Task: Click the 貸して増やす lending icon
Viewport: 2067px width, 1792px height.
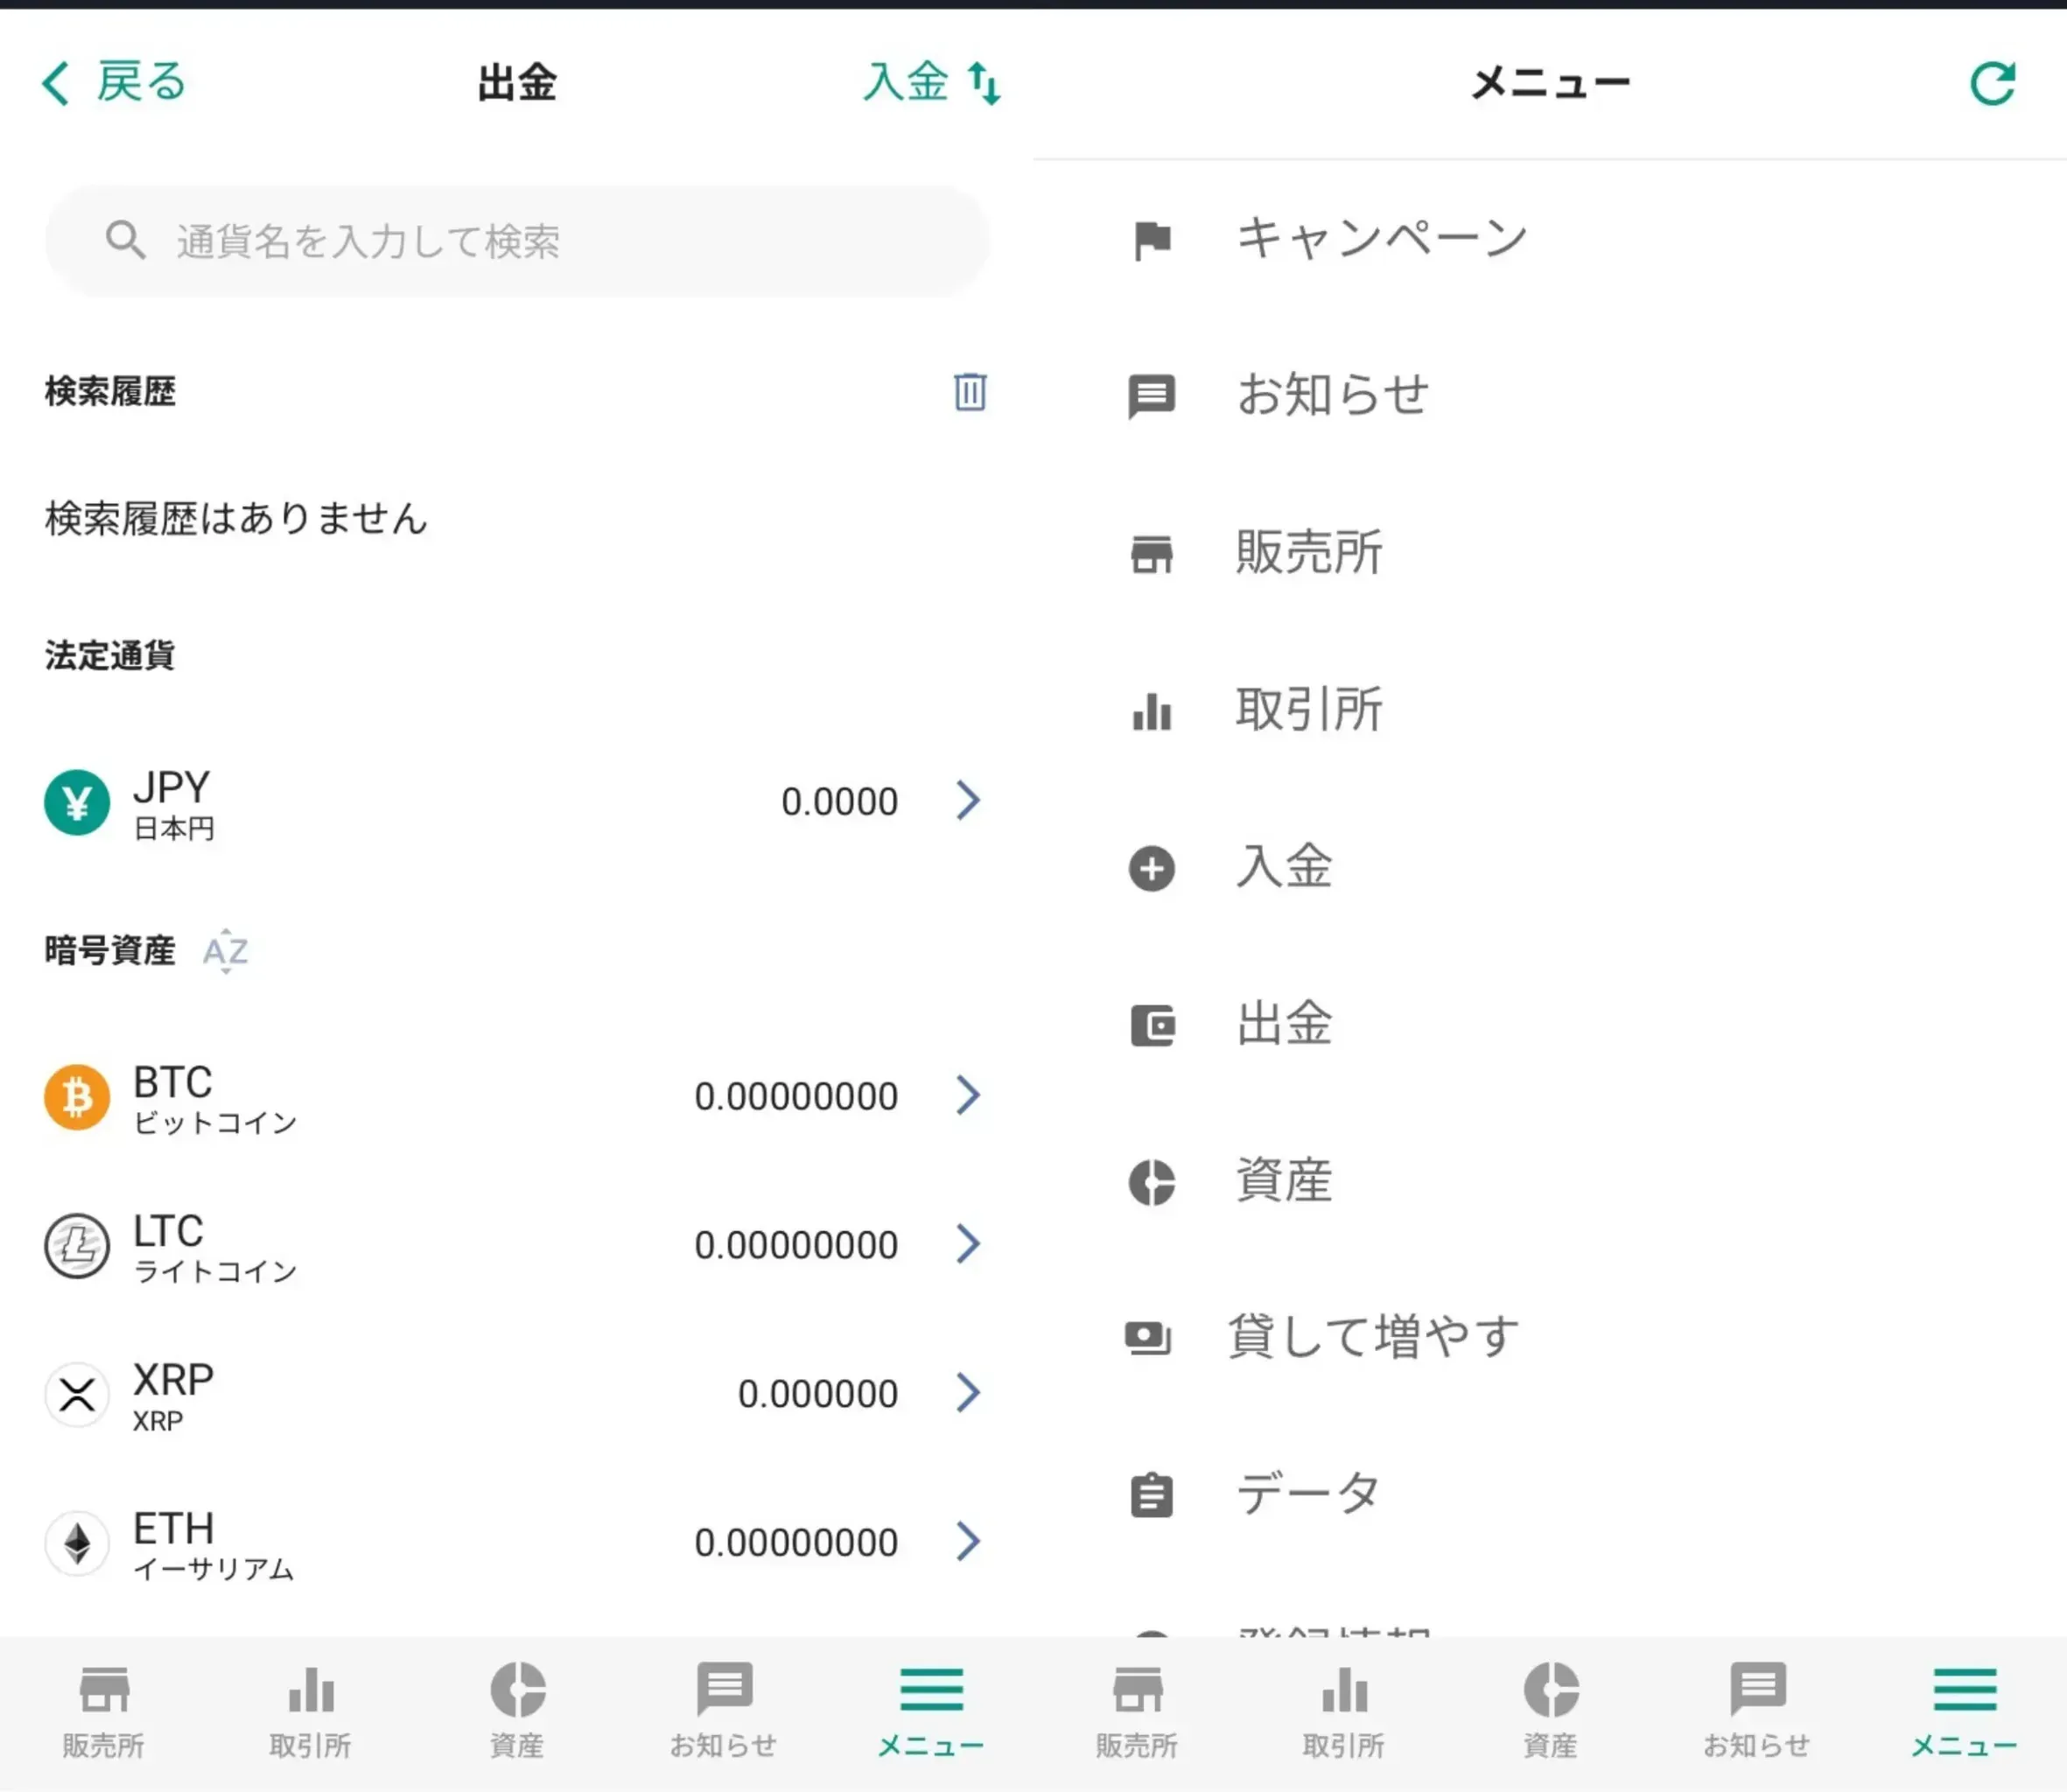Action: point(1148,1338)
